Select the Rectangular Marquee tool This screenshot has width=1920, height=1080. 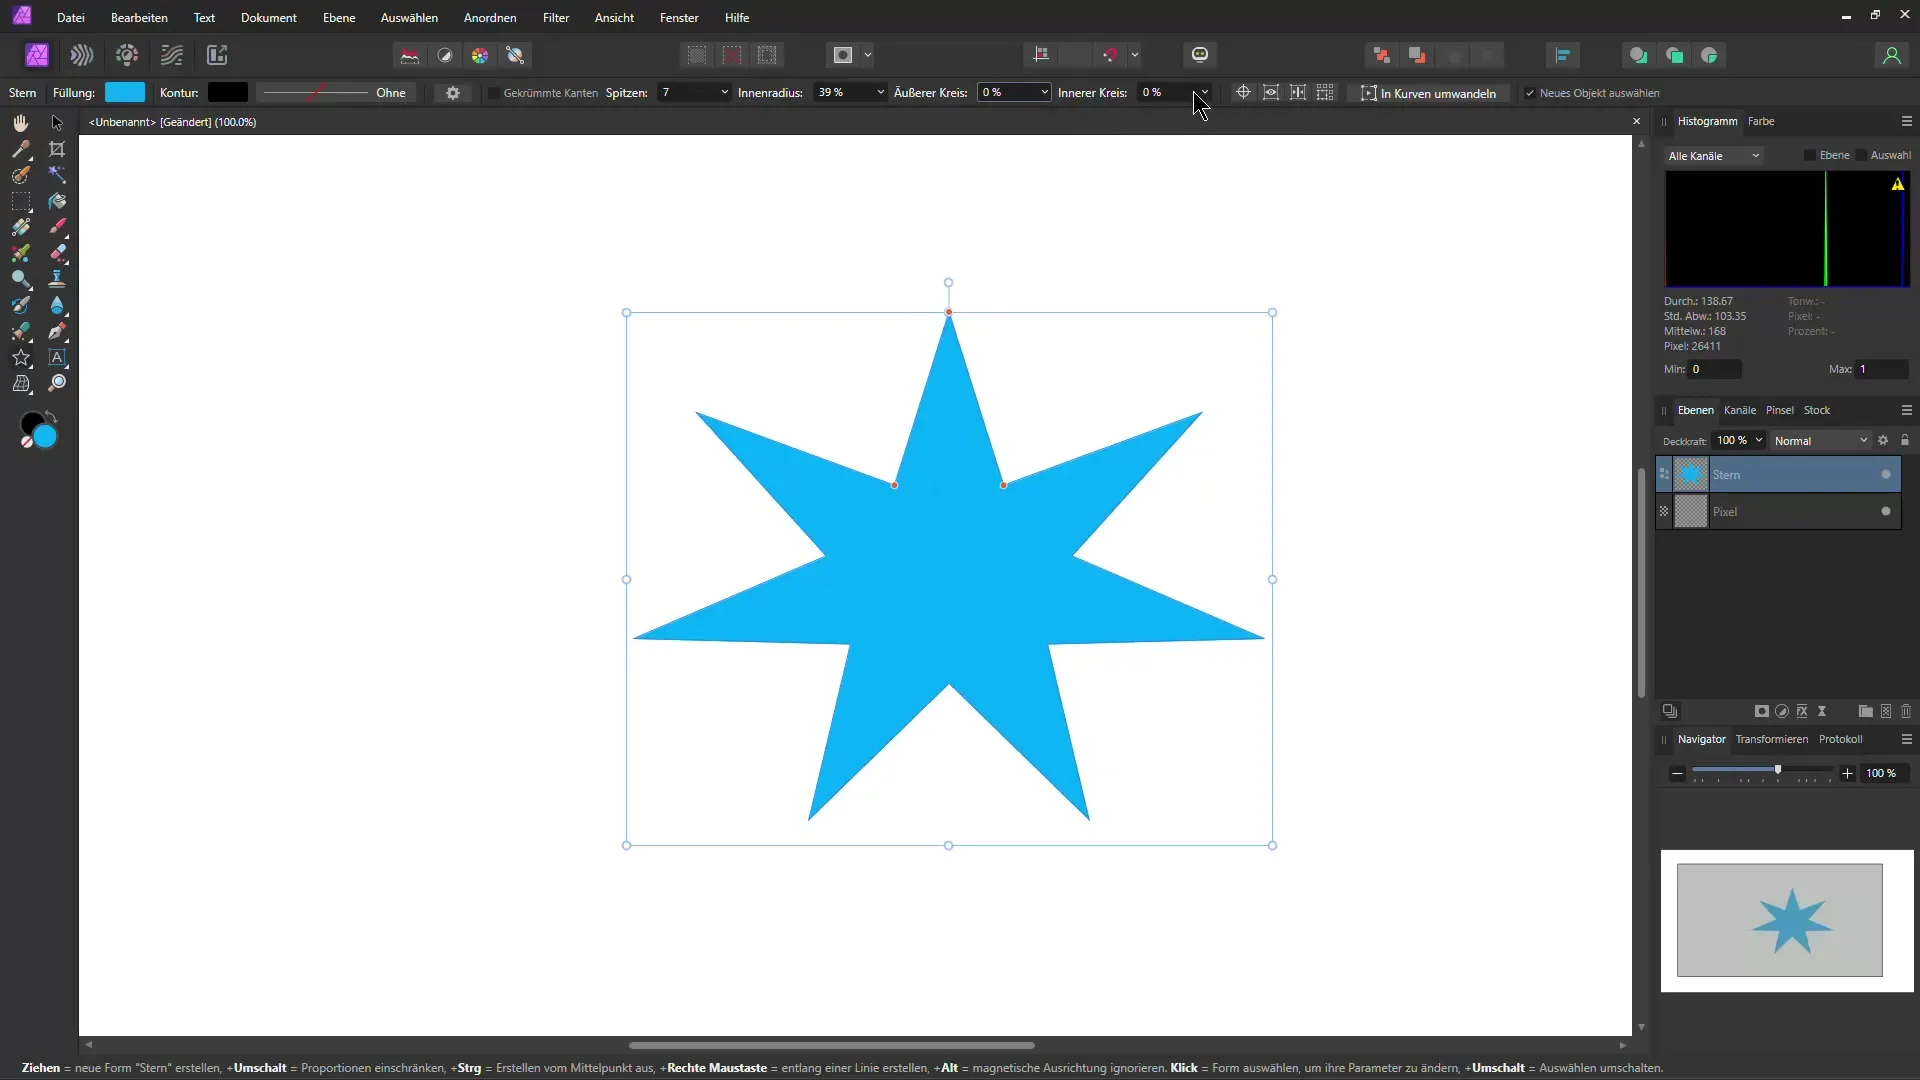[21, 201]
